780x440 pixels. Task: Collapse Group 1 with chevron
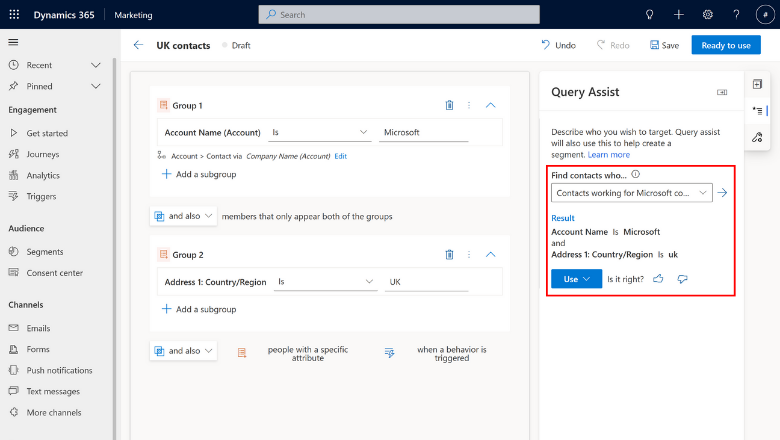(490, 105)
